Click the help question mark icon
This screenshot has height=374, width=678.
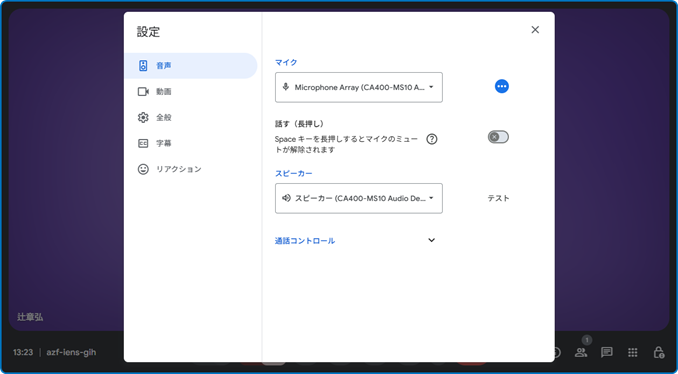click(432, 139)
